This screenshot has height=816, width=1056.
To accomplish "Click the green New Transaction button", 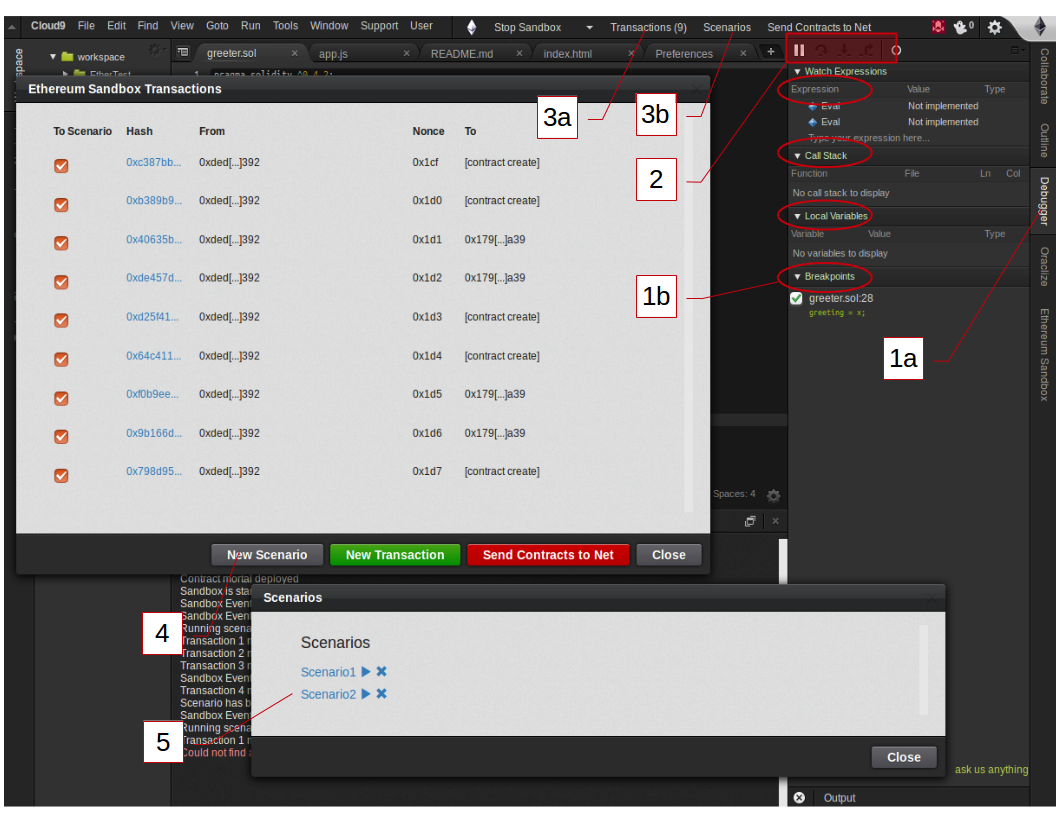I will tap(395, 555).
